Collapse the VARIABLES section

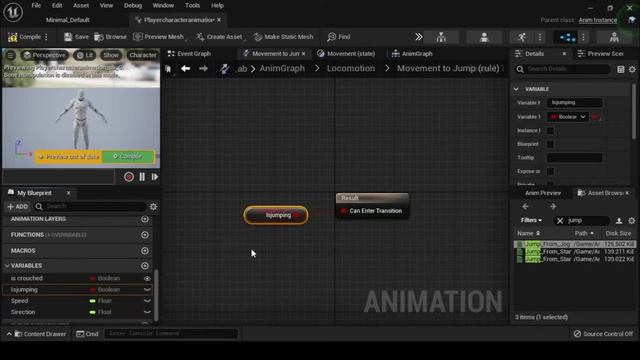pos(7,266)
